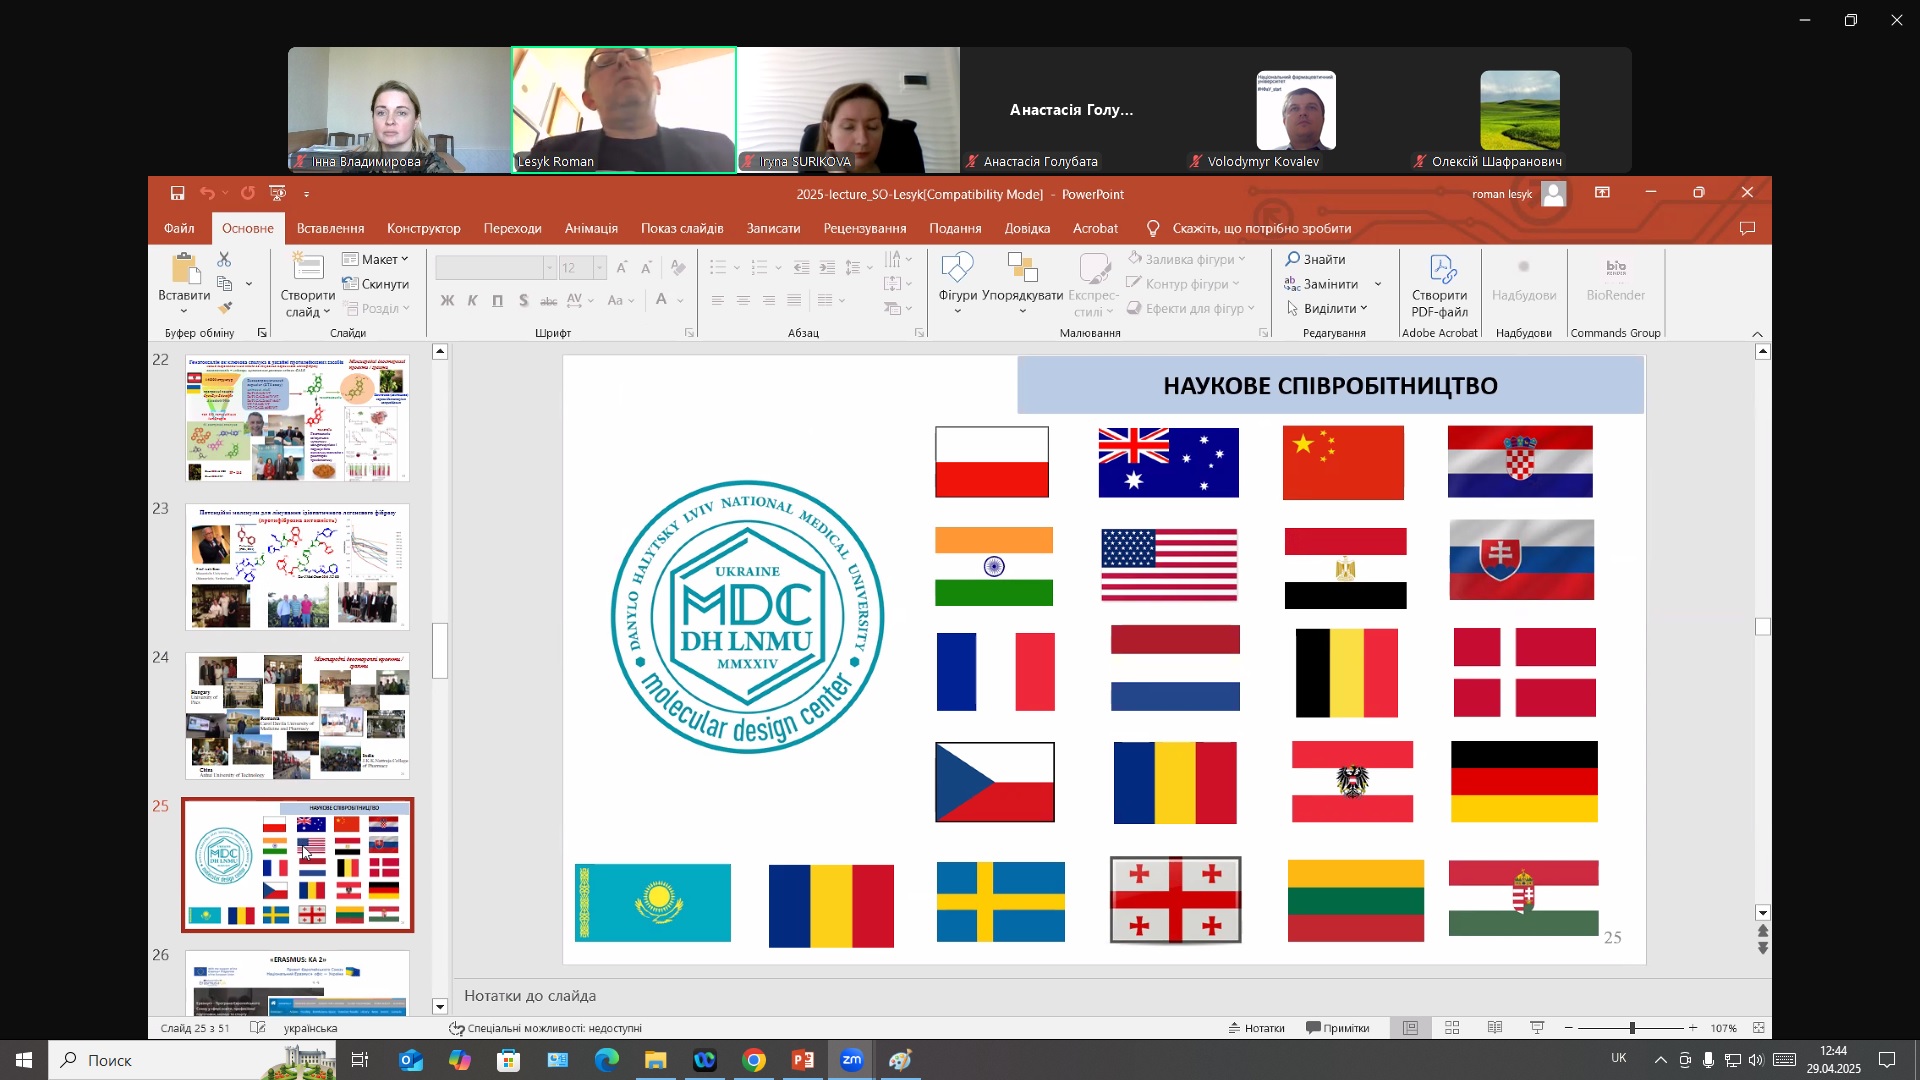Open the Insert (Вставлення) ribbon tab
This screenshot has width=1920, height=1080.
(330, 229)
